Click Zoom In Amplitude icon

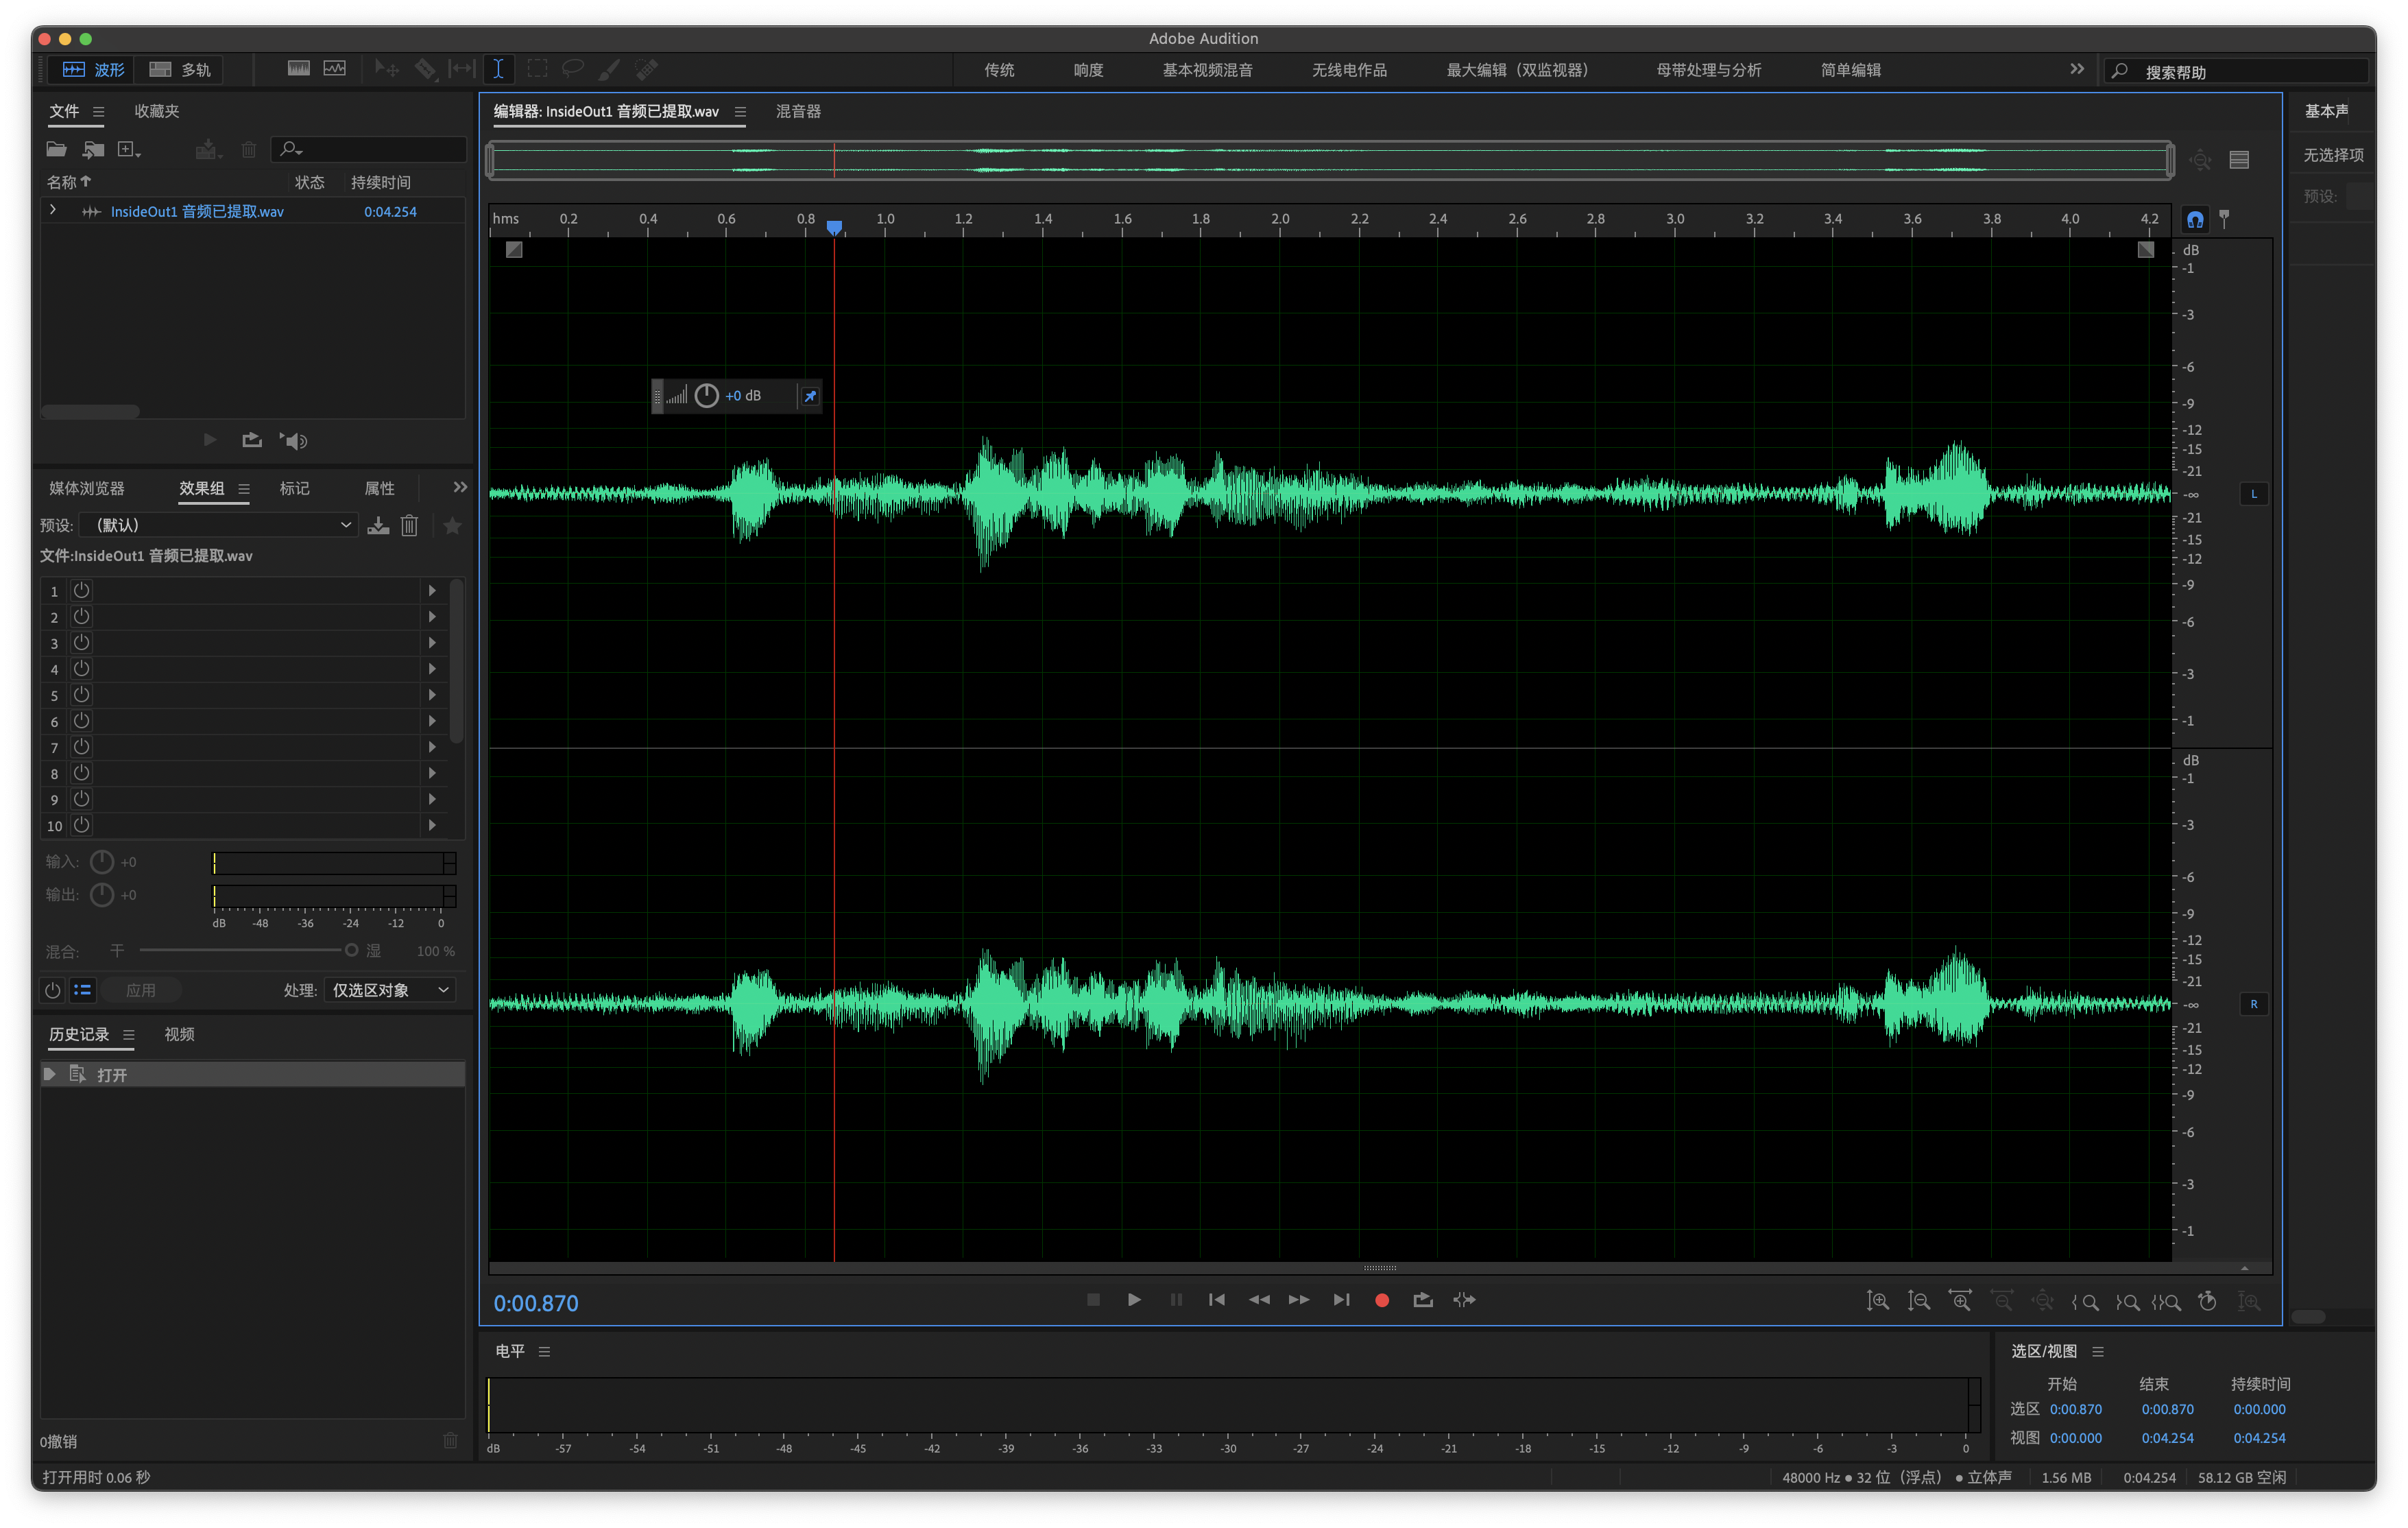pos(1877,1300)
